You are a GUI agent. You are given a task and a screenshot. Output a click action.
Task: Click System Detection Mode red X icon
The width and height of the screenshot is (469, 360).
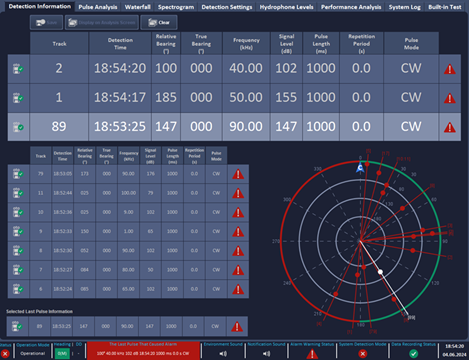(x=363, y=354)
